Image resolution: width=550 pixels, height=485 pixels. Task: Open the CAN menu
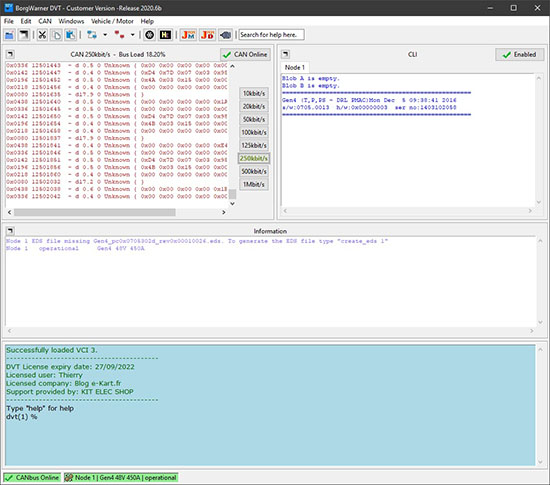tap(45, 21)
